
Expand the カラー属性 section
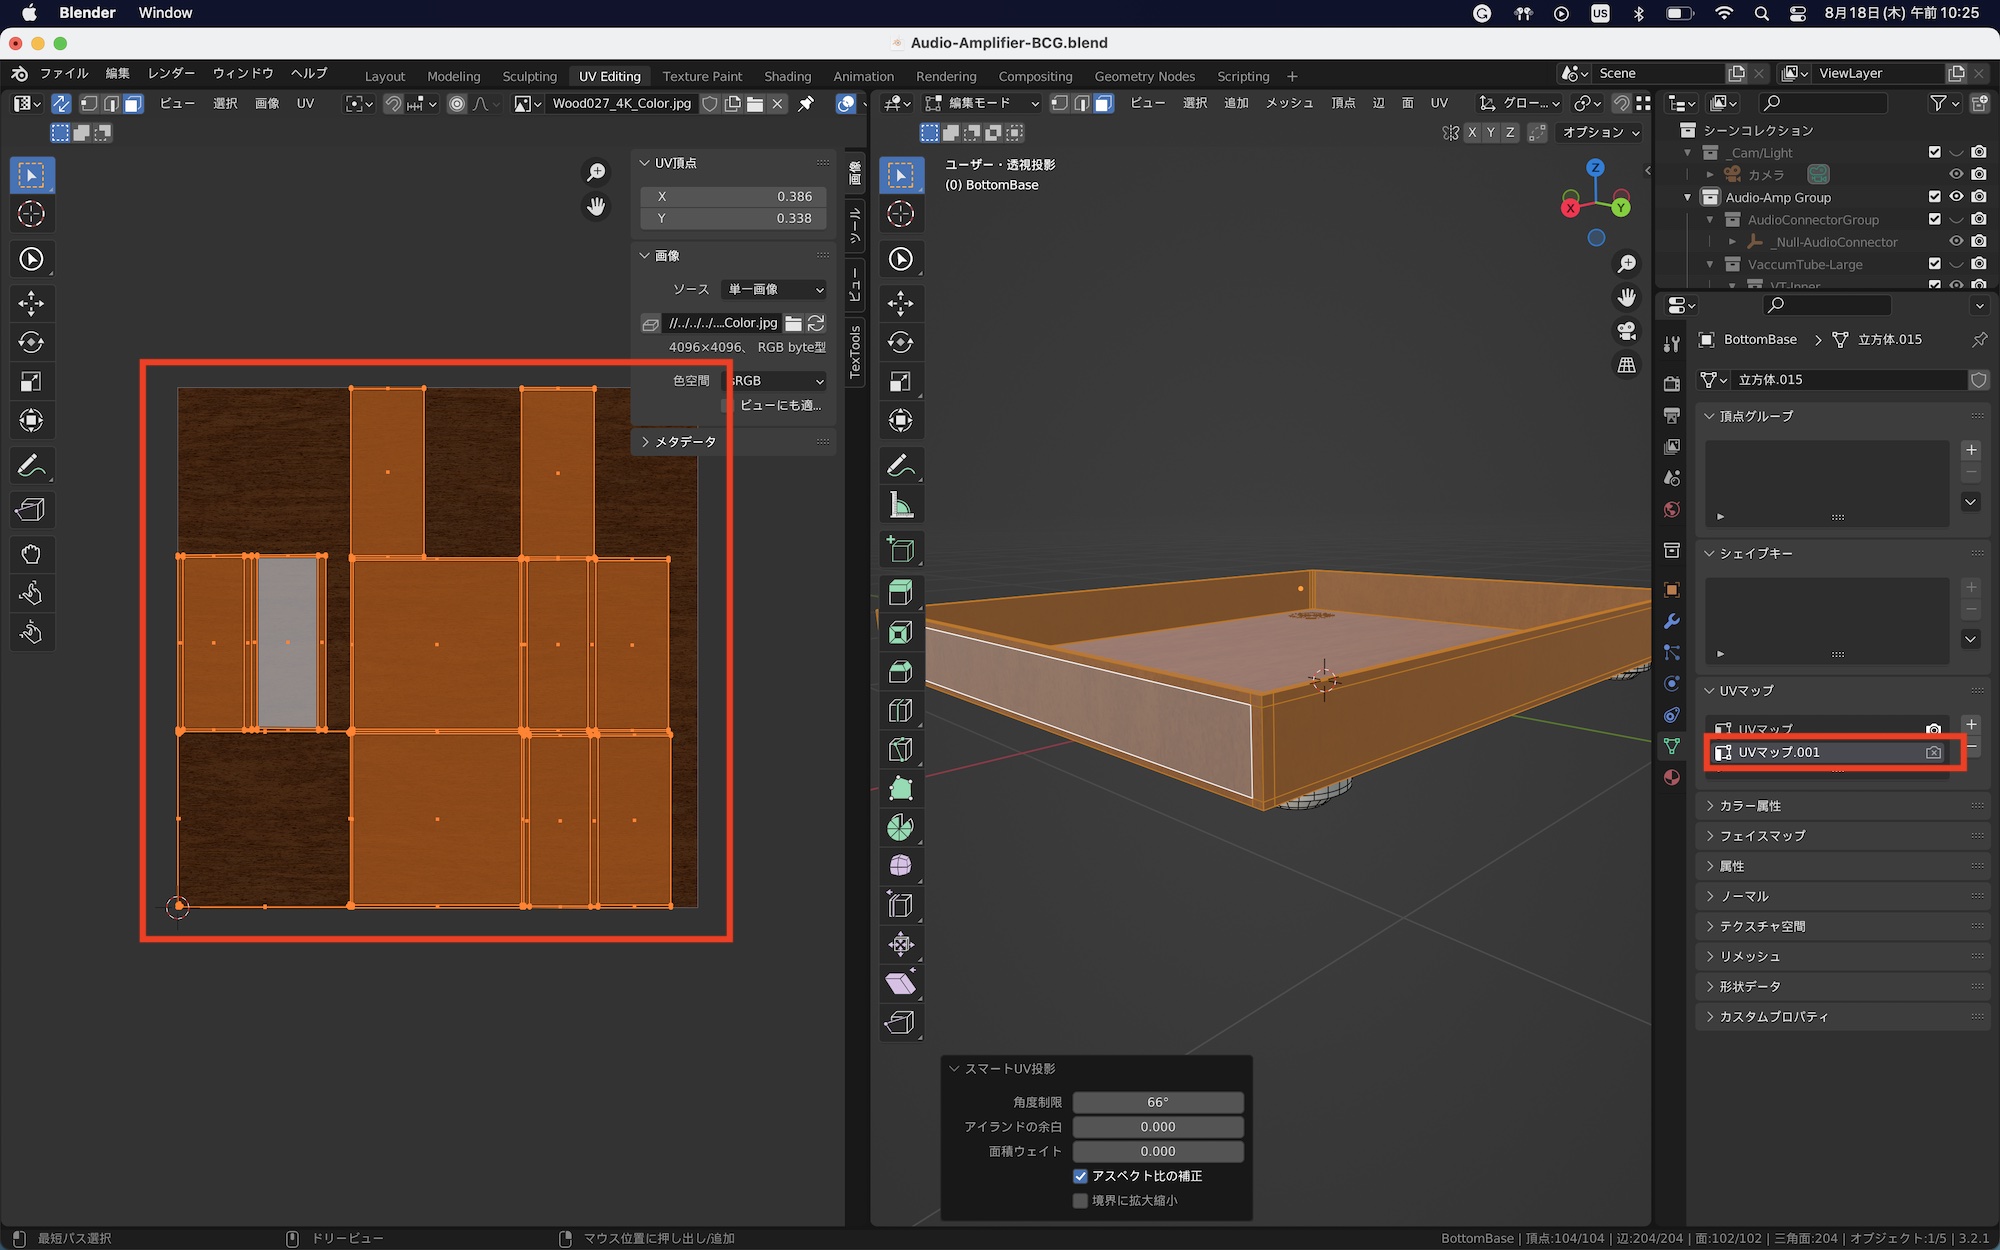(x=1750, y=805)
